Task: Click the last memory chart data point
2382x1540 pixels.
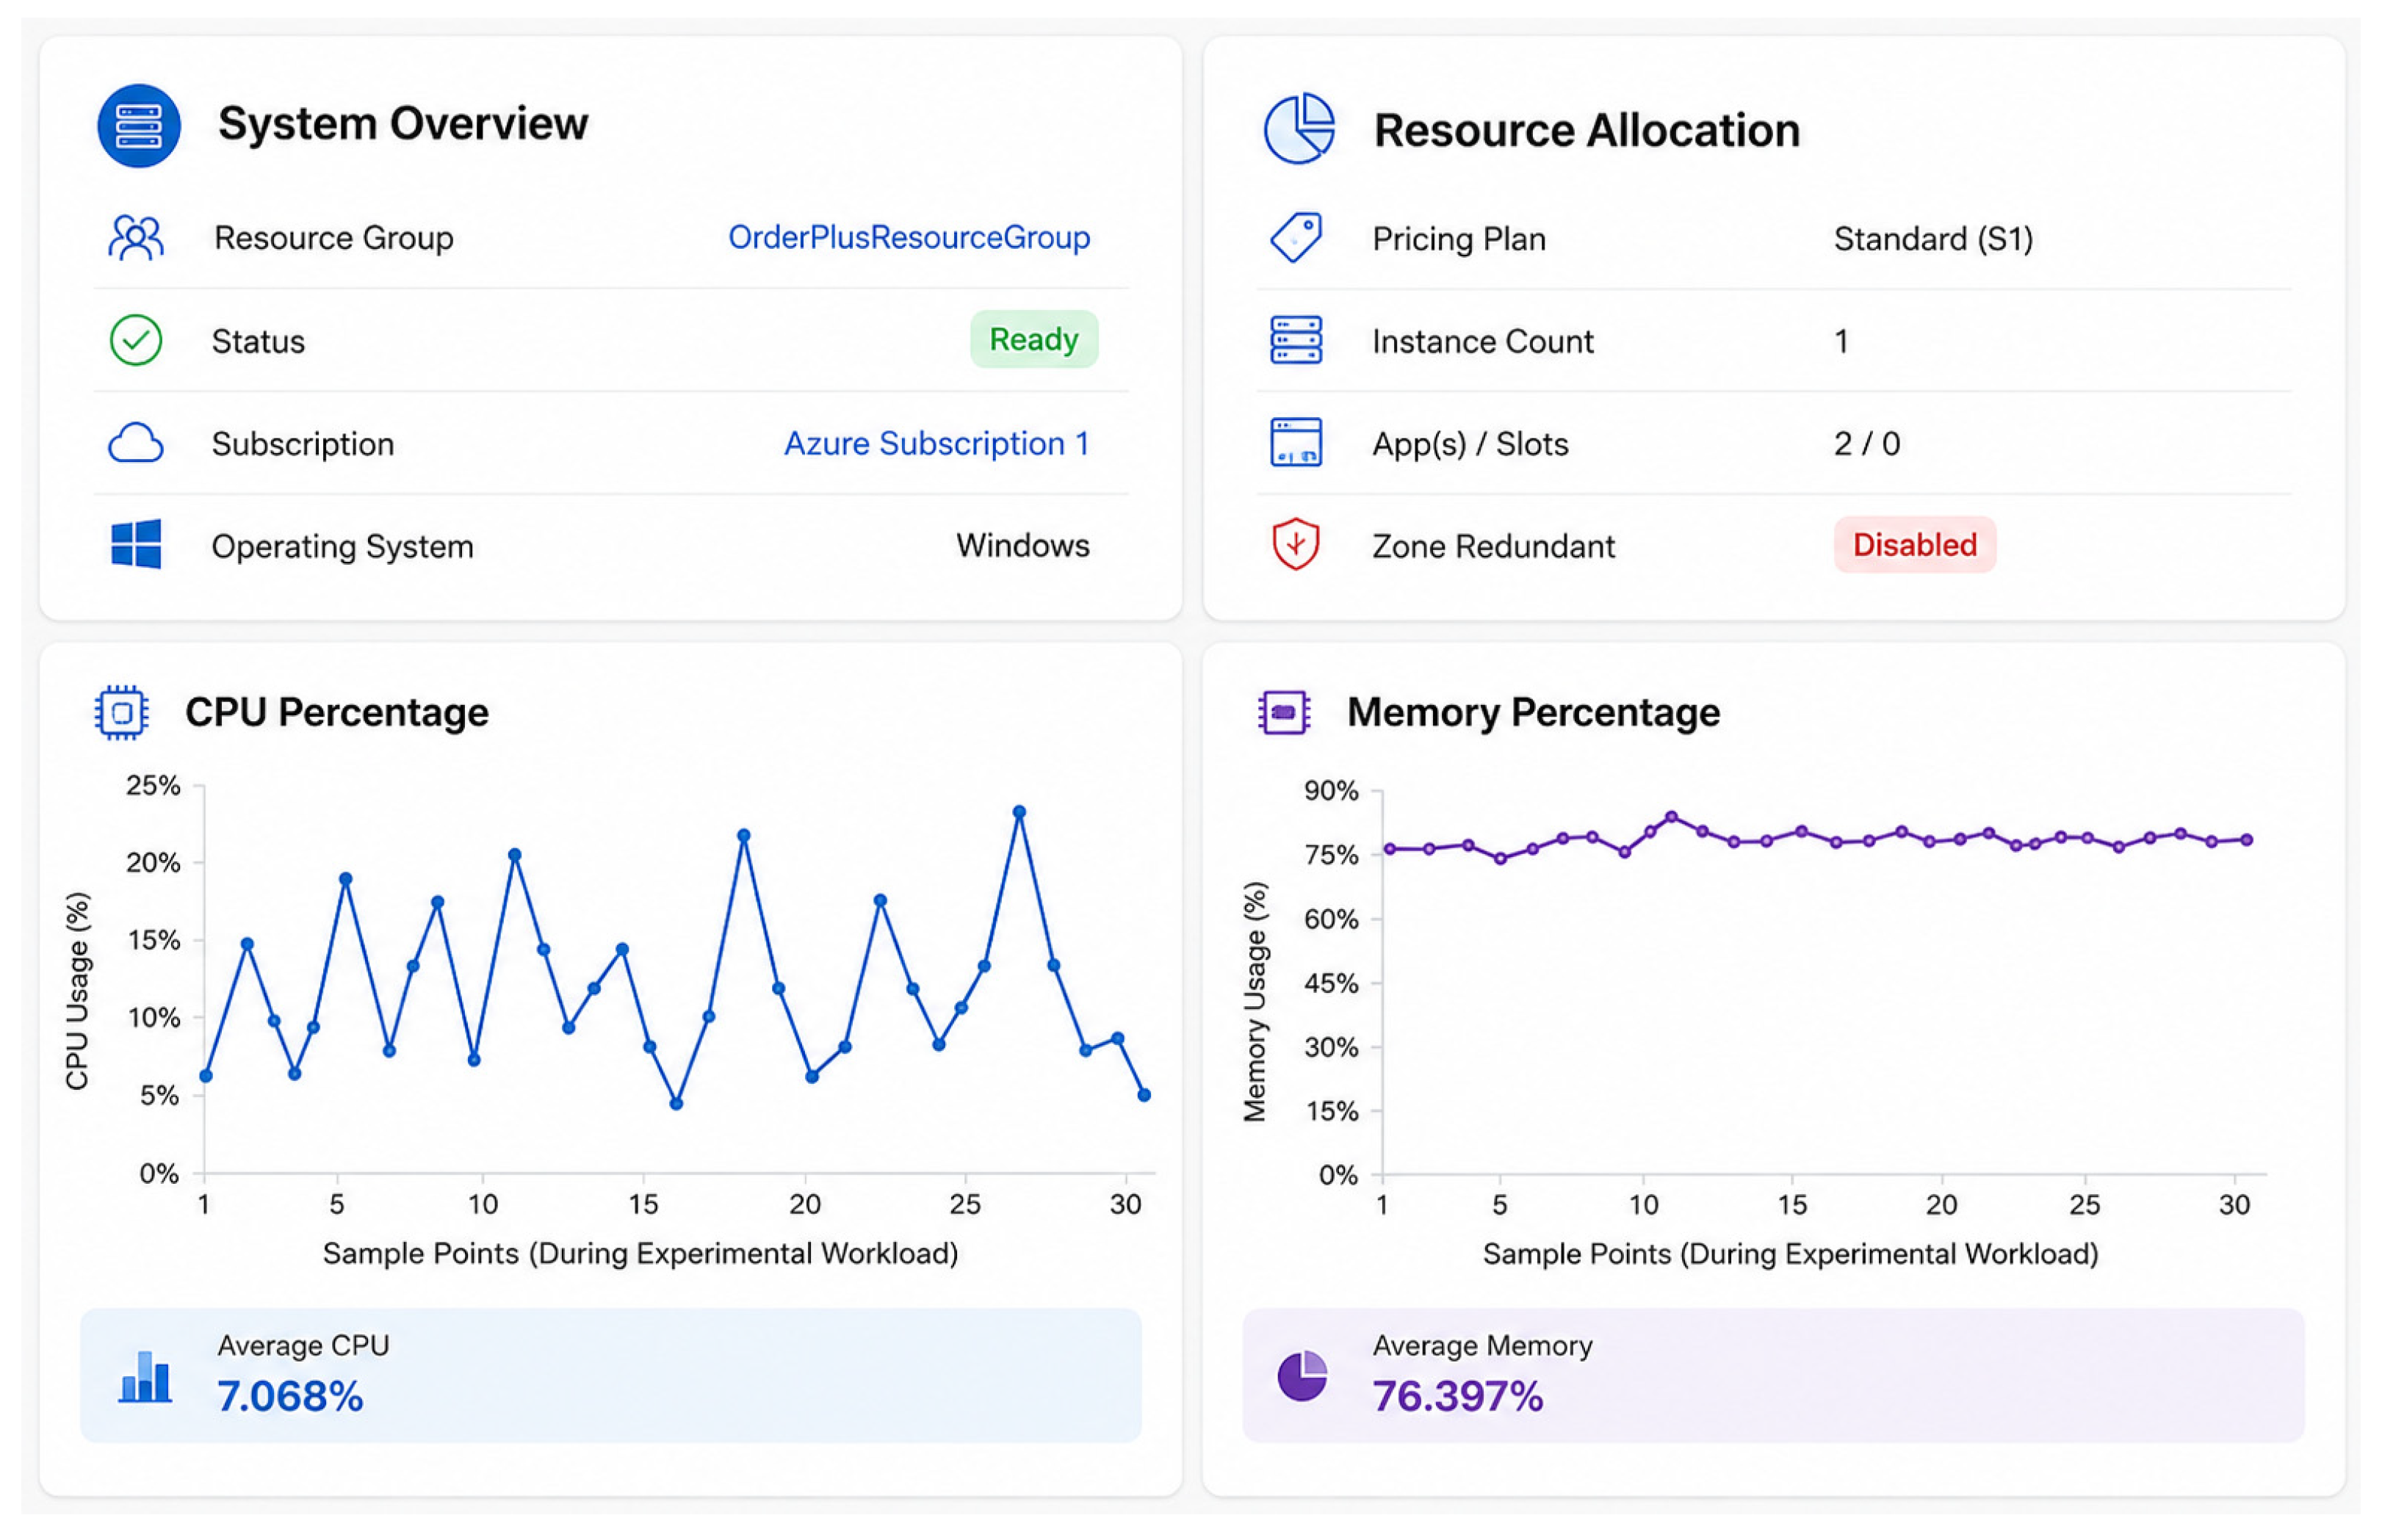Action: (2247, 840)
